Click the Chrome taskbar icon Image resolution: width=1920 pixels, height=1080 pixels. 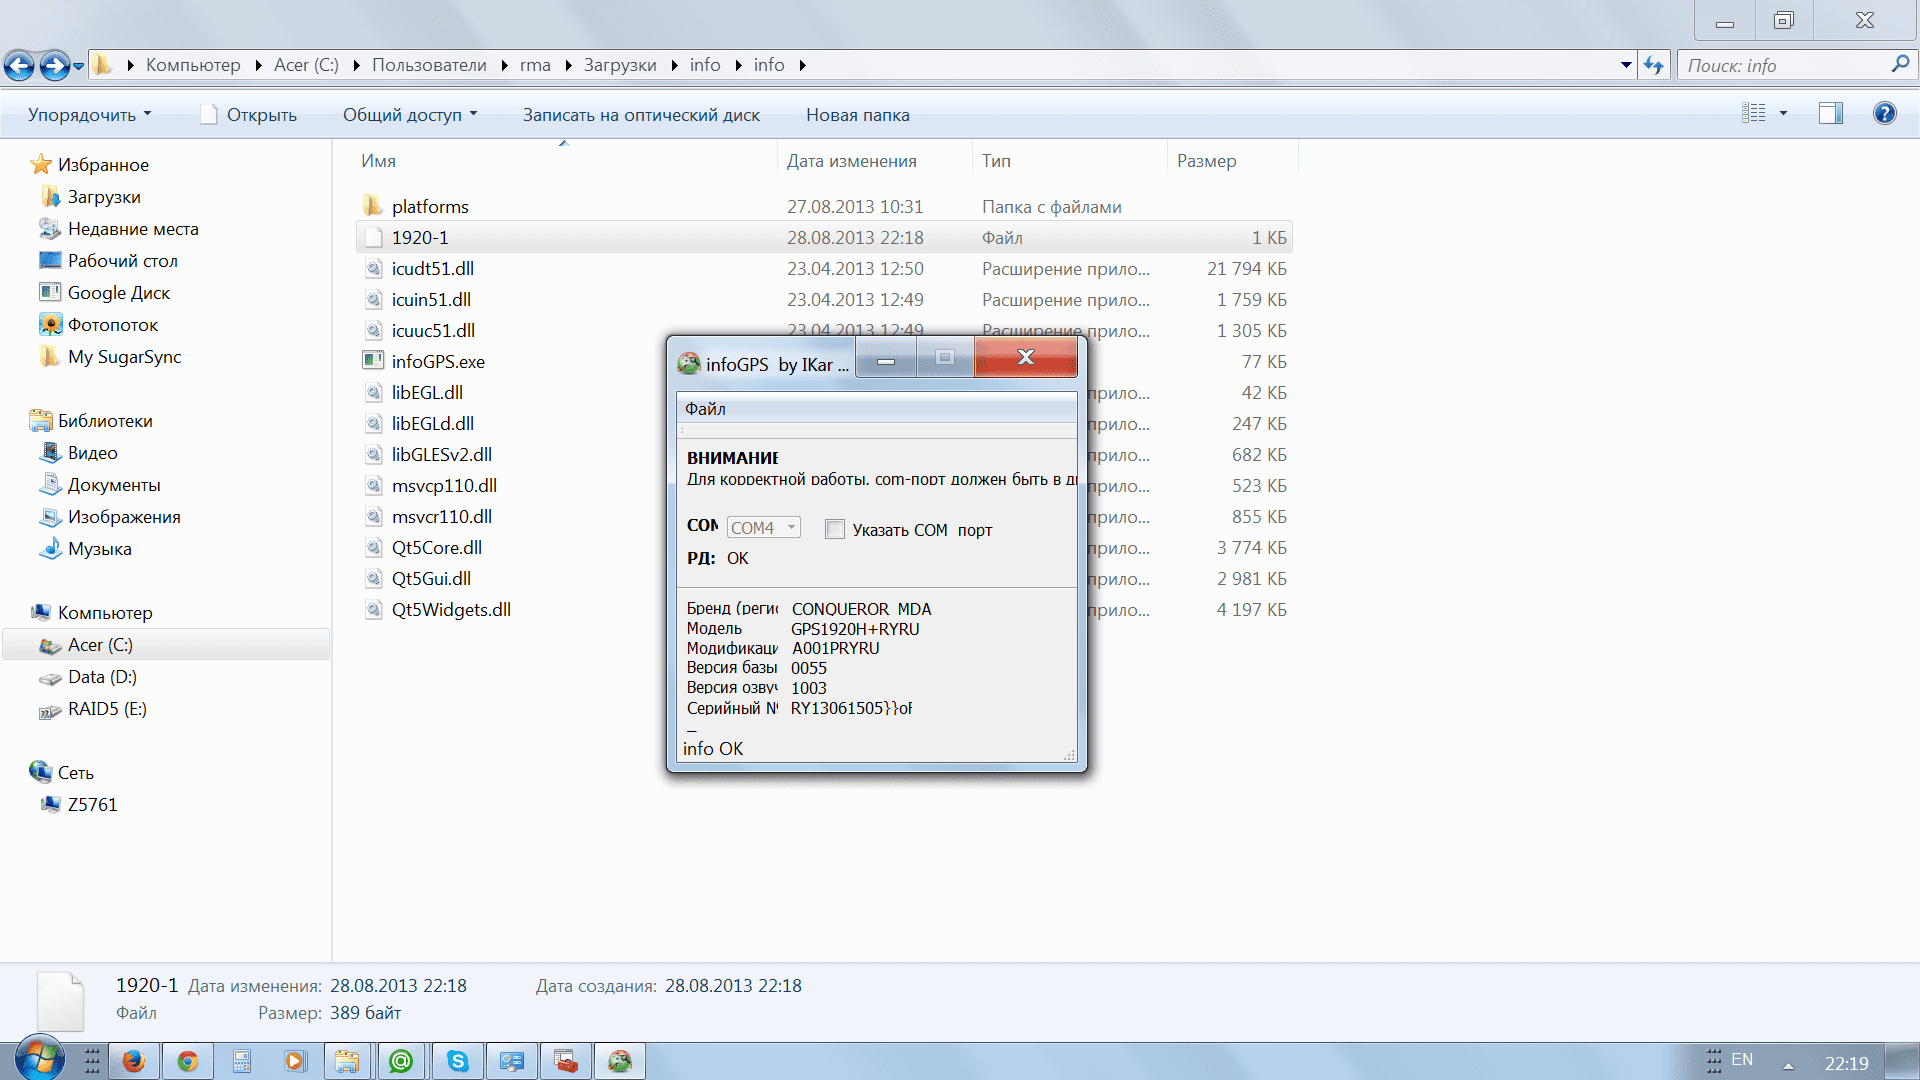[x=187, y=1061]
